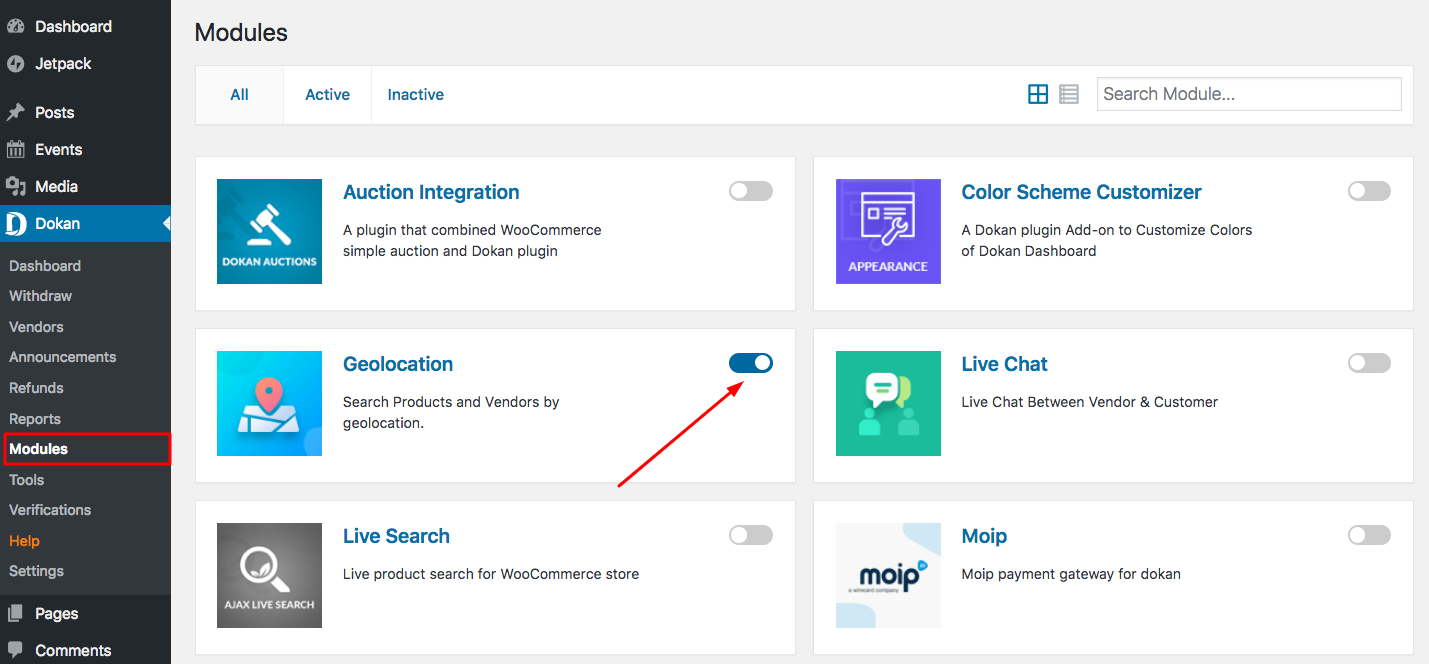Click the Jetpack icon in sidebar
Screen dimensions: 1429x664
[x=15, y=64]
